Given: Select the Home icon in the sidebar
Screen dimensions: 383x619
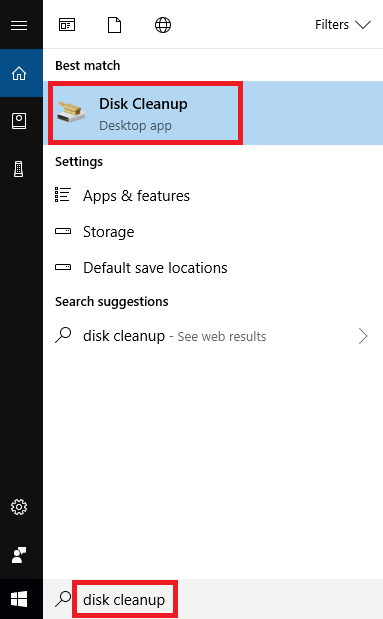Looking at the screenshot, I should pyautogui.click(x=19, y=73).
